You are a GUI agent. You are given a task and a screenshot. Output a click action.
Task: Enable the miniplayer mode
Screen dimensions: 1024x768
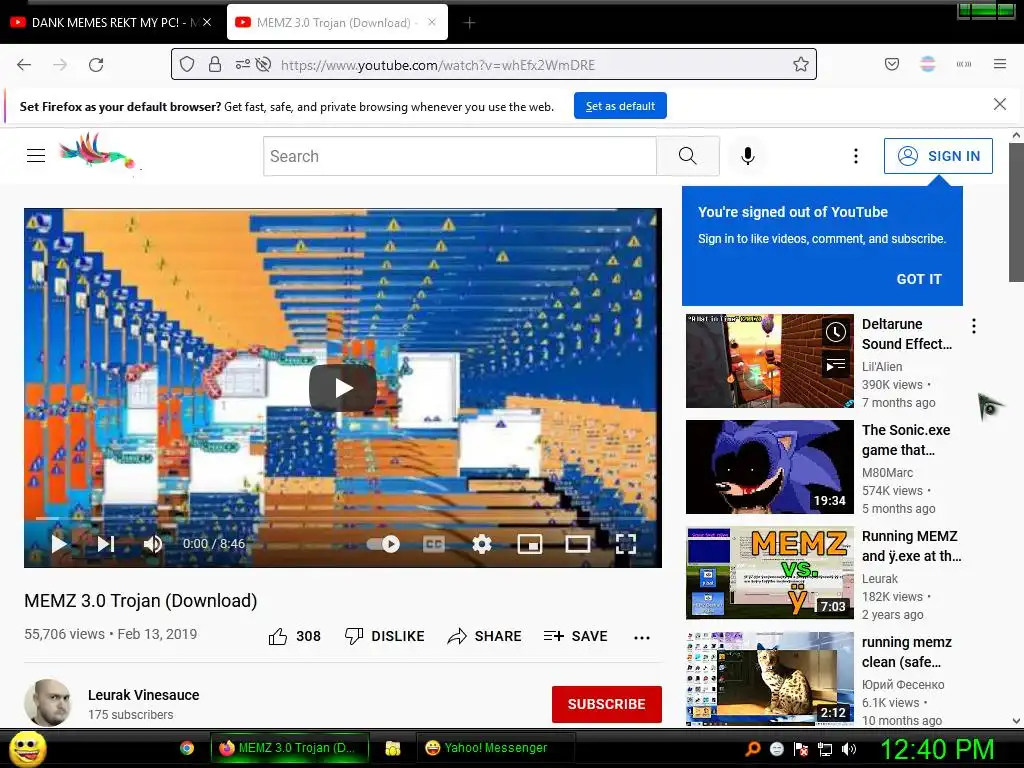(530, 544)
